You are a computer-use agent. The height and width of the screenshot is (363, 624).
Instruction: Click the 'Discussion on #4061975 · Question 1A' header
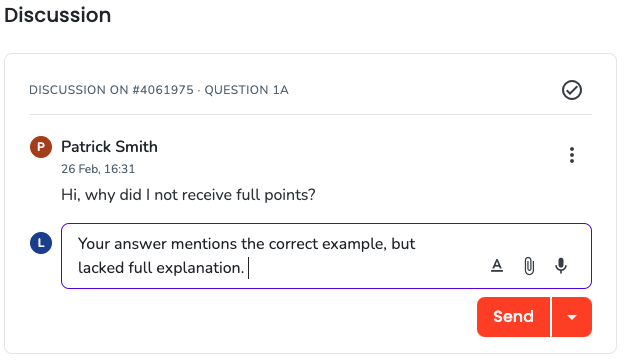click(159, 90)
